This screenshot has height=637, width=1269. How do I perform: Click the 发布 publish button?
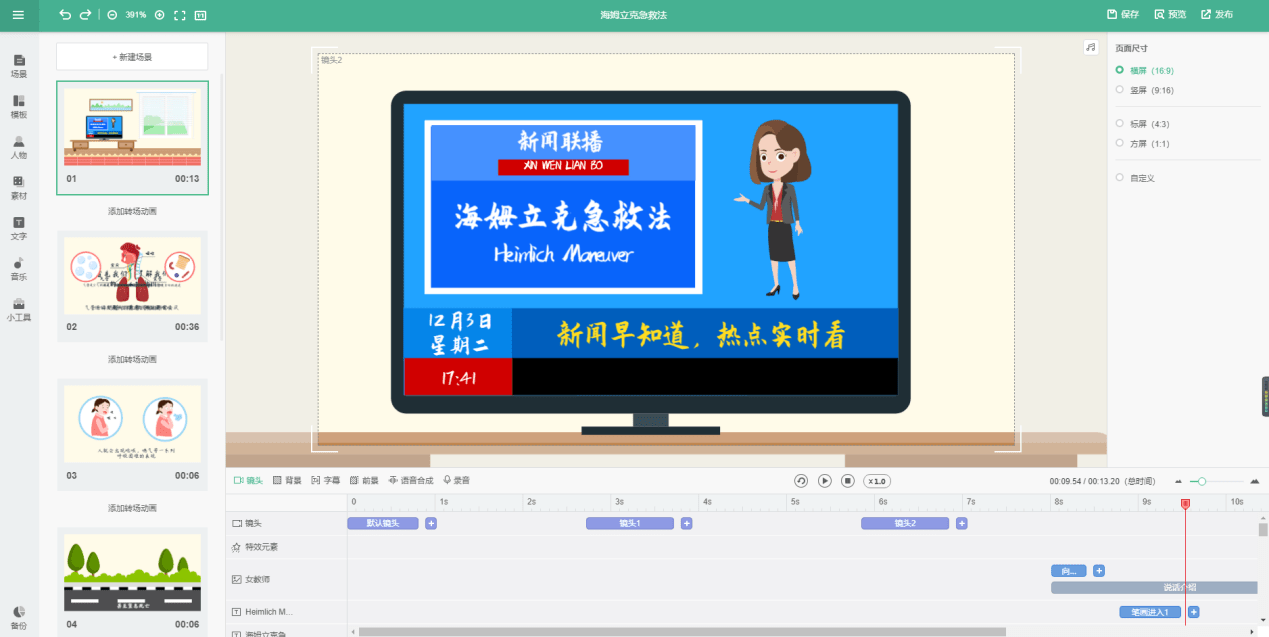tap(1217, 15)
